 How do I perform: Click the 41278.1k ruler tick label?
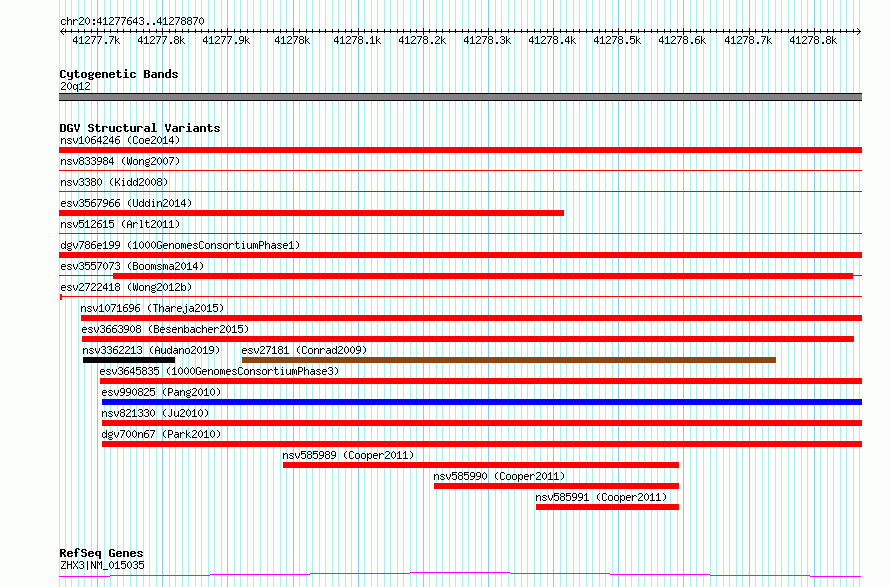[x=357, y=40]
